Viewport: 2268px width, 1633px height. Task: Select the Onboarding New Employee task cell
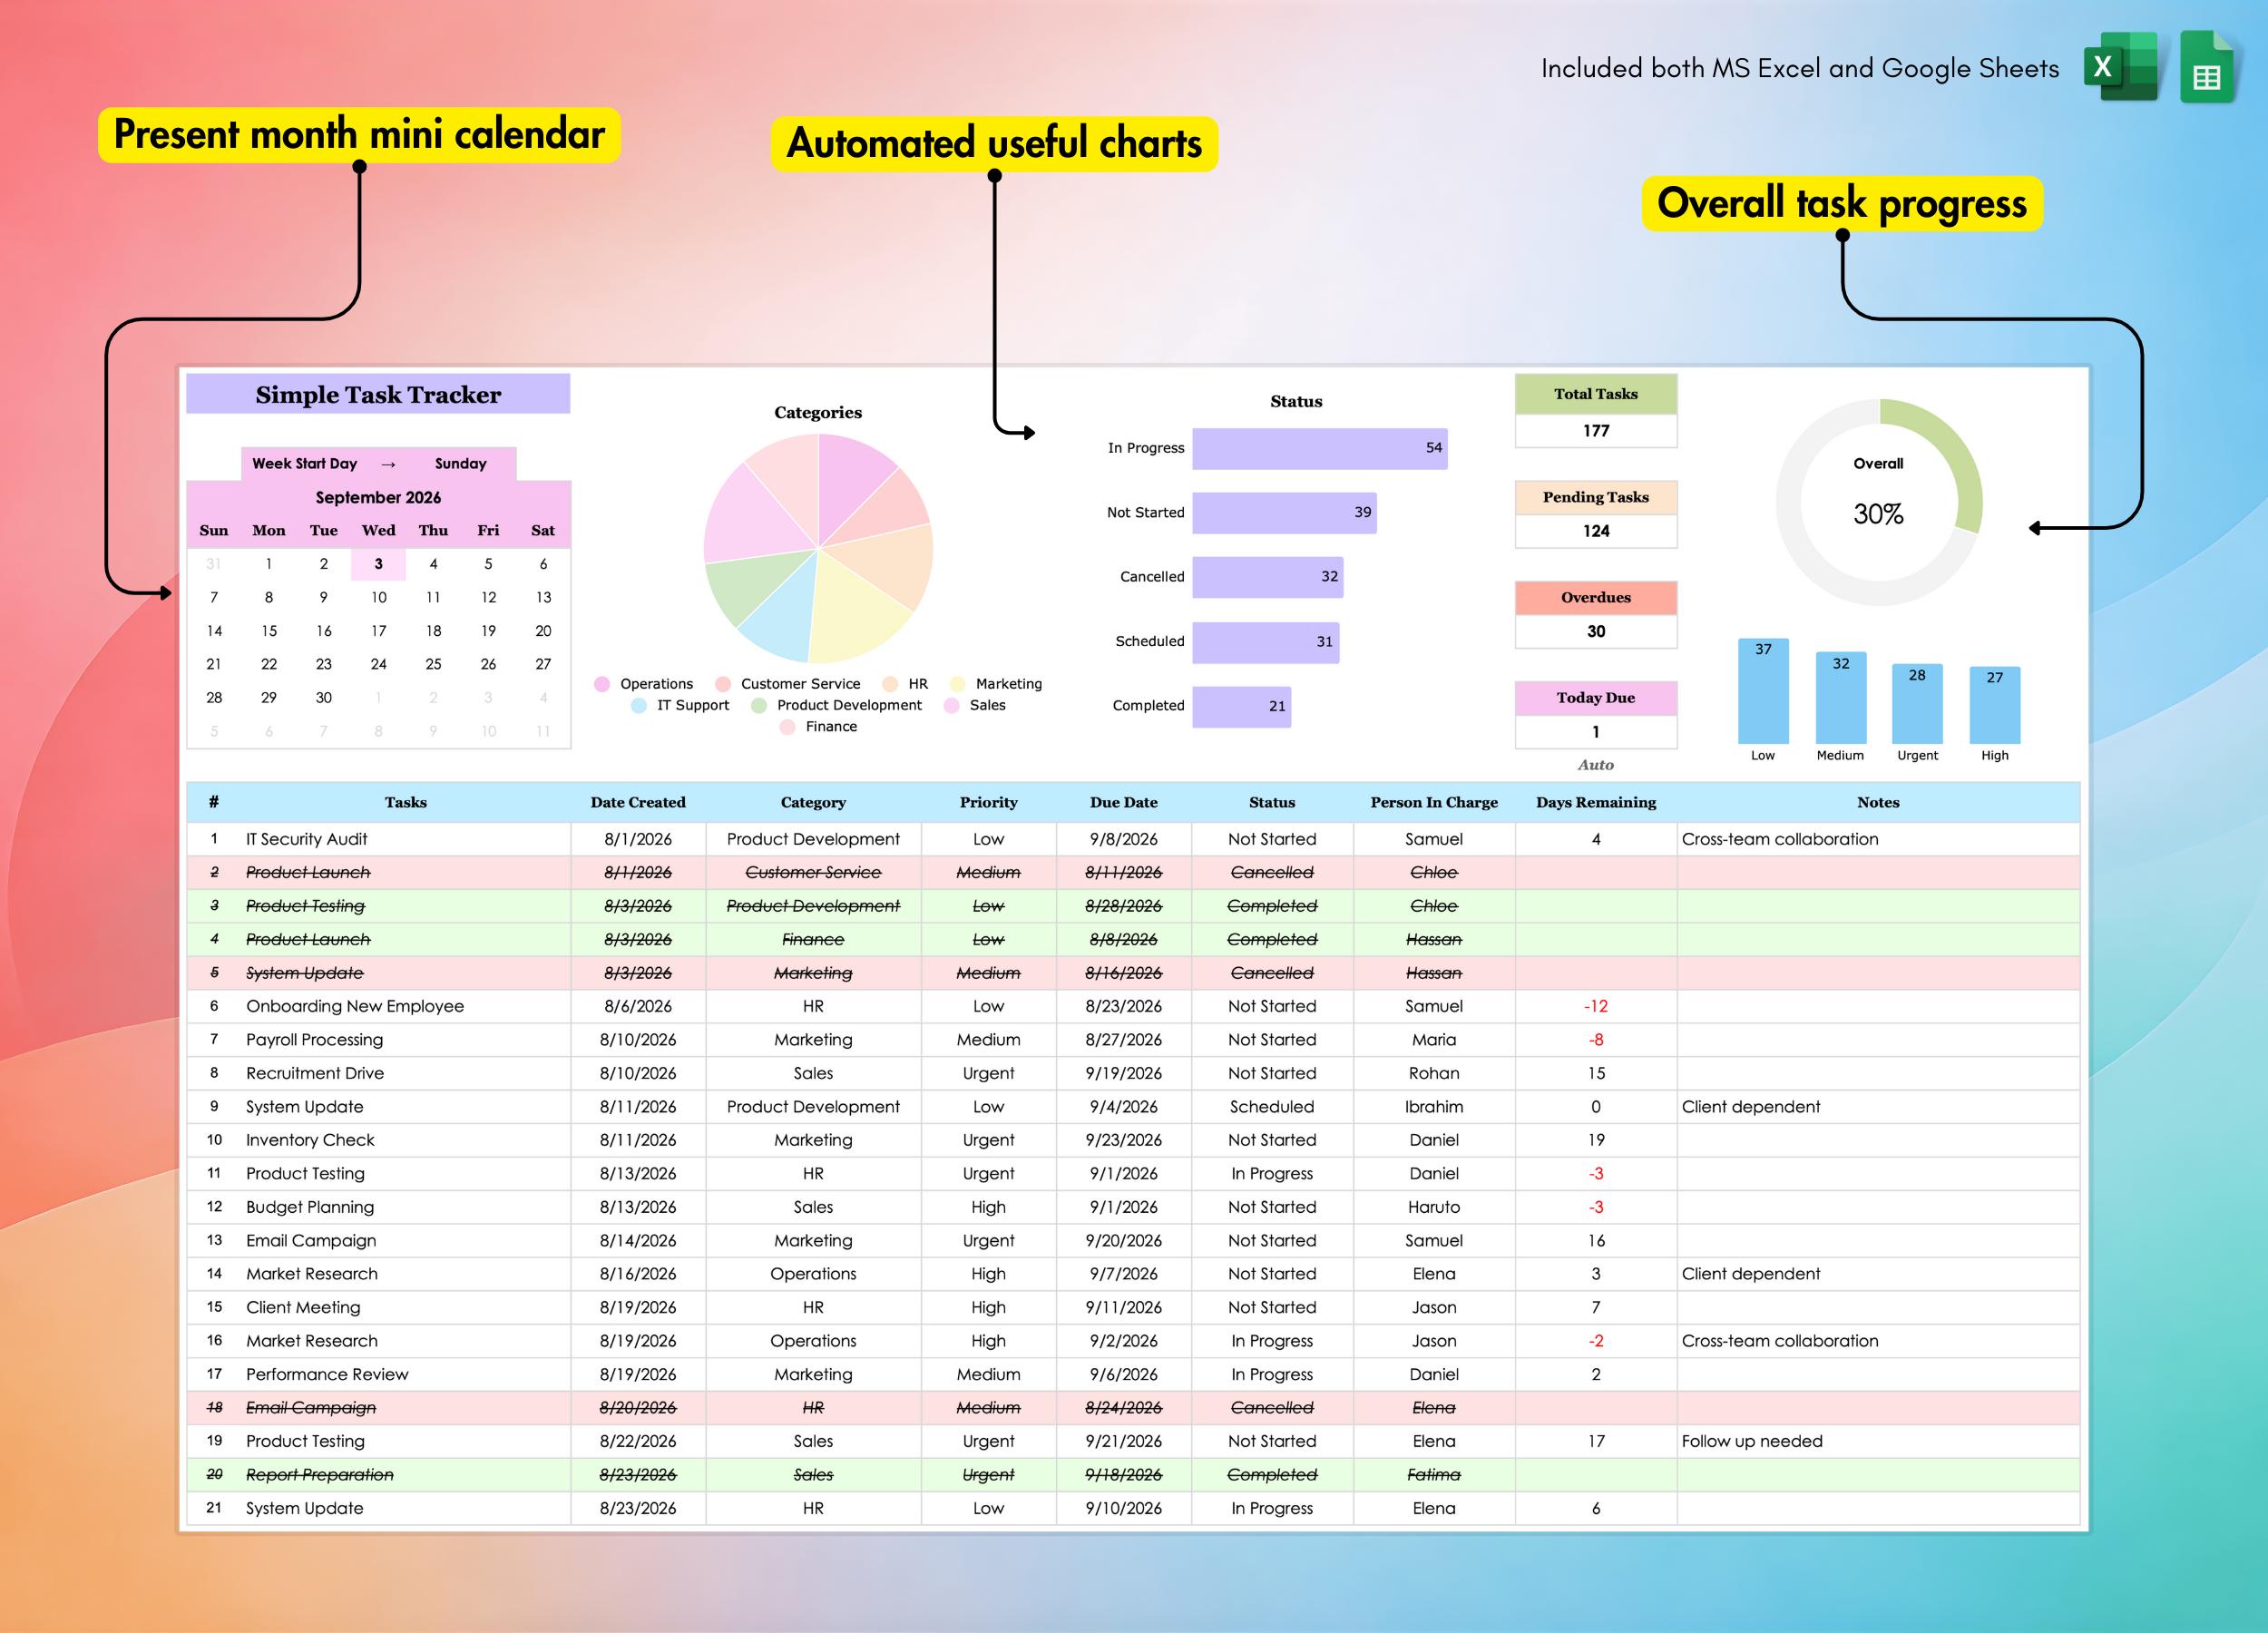pos(405,1006)
